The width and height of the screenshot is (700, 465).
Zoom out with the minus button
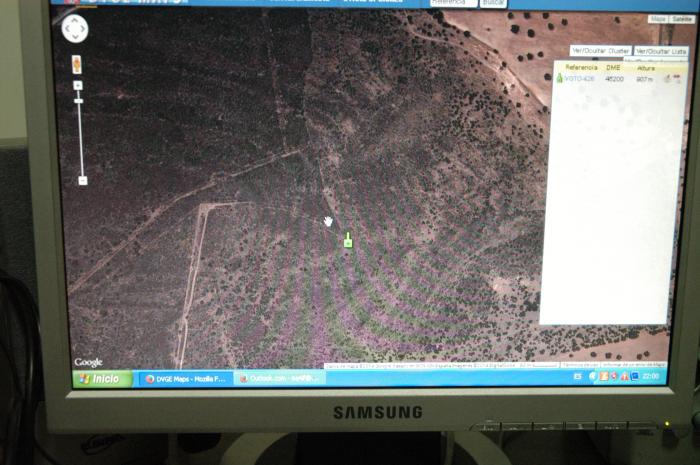(83, 180)
